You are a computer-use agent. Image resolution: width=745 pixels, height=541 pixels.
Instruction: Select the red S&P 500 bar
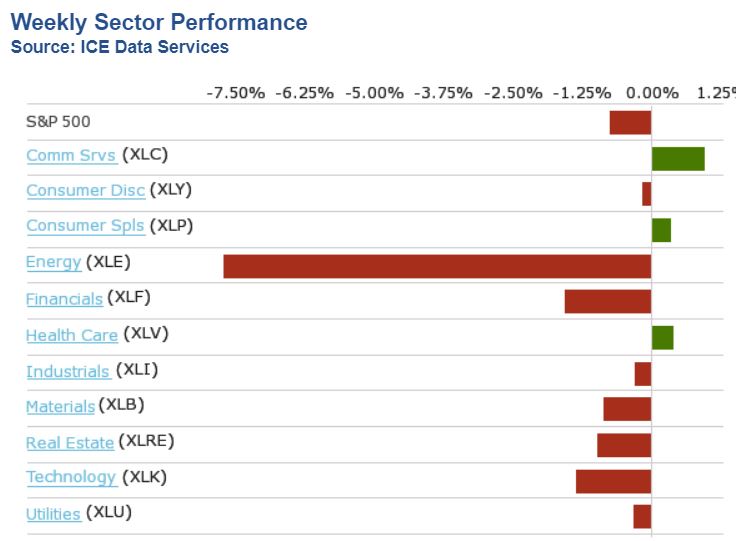tap(630, 122)
